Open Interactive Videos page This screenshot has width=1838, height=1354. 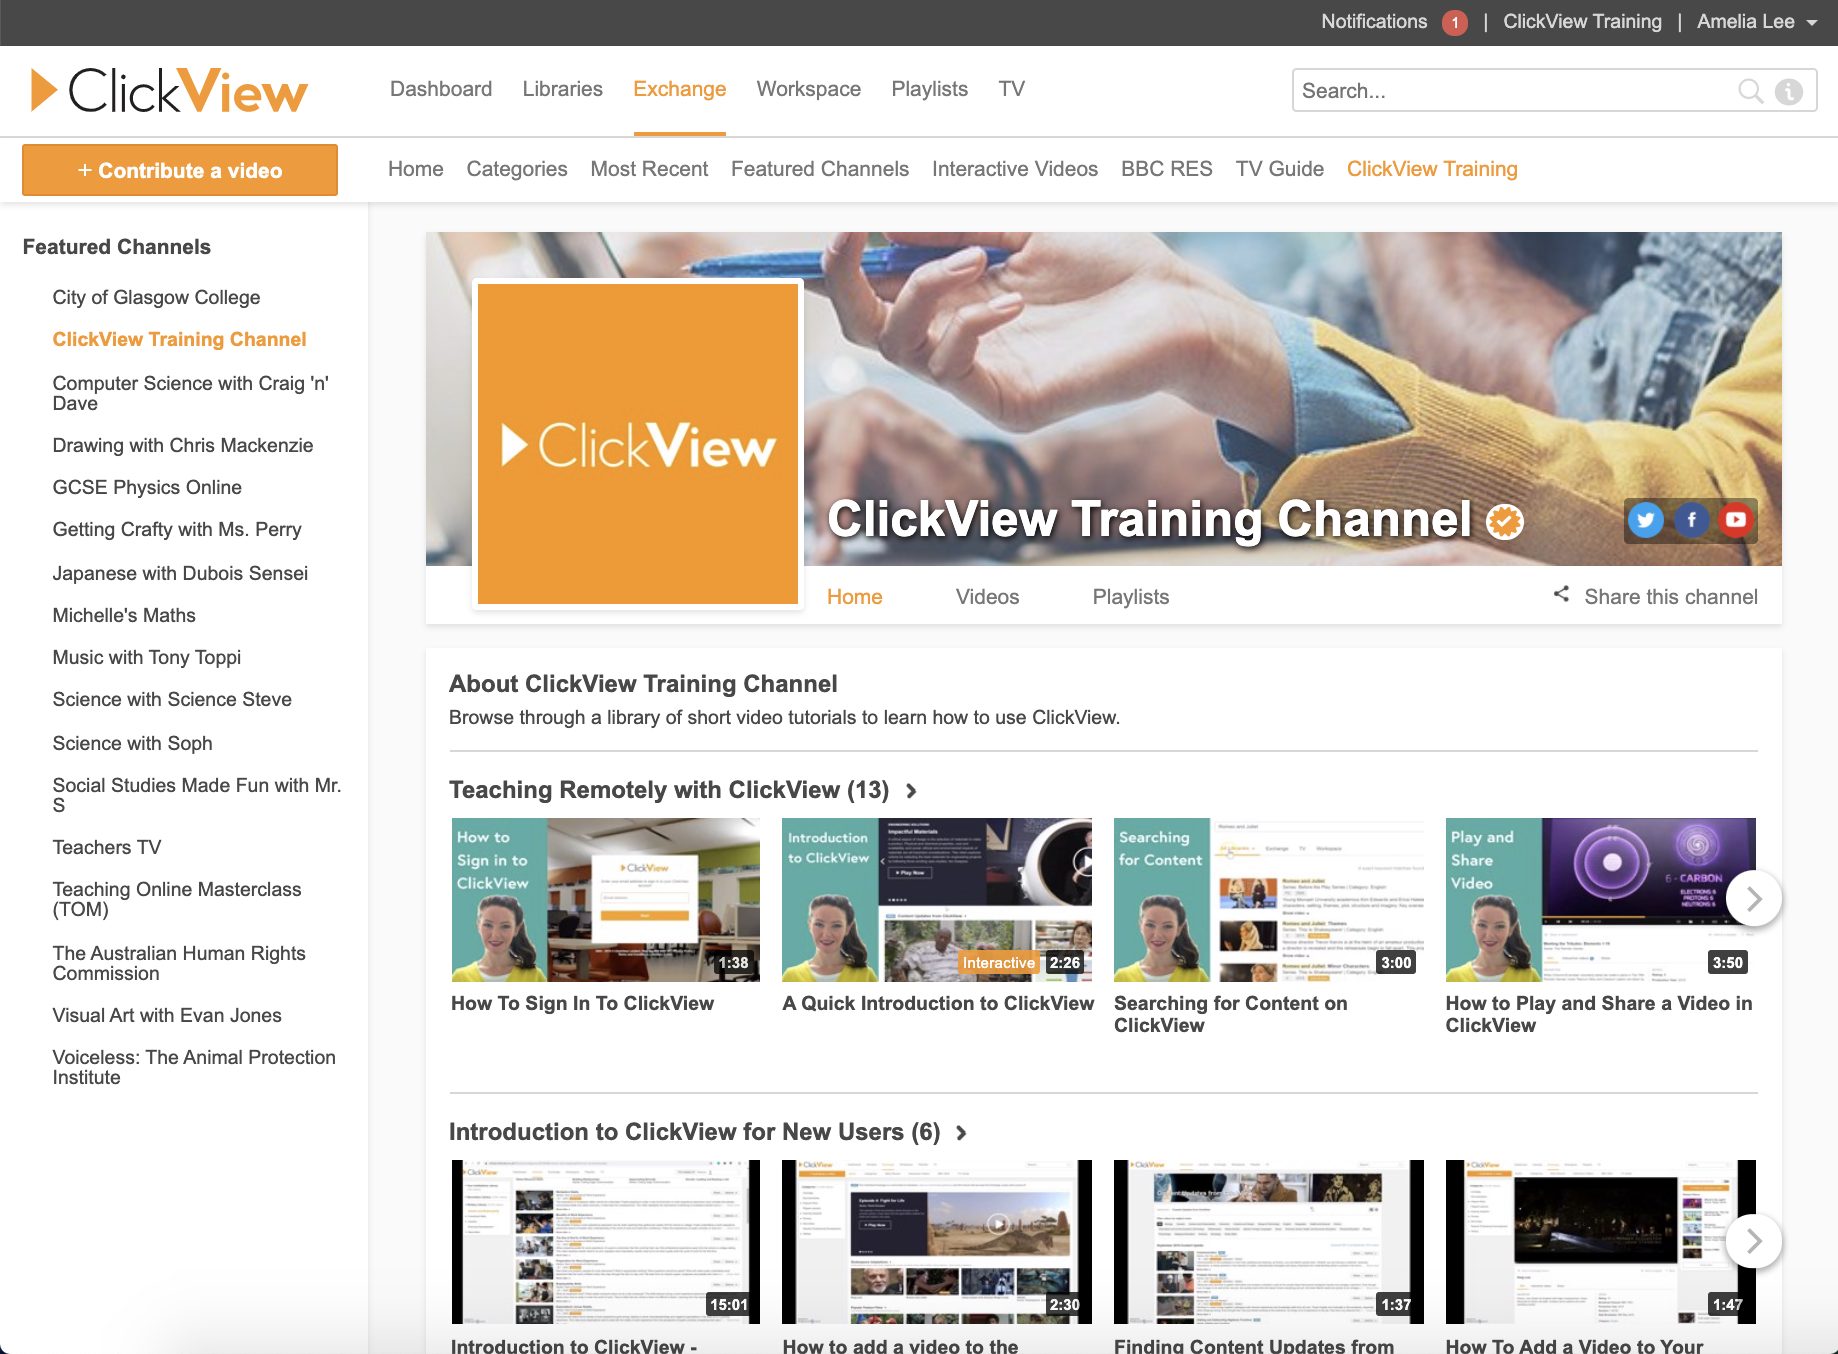coord(1014,169)
